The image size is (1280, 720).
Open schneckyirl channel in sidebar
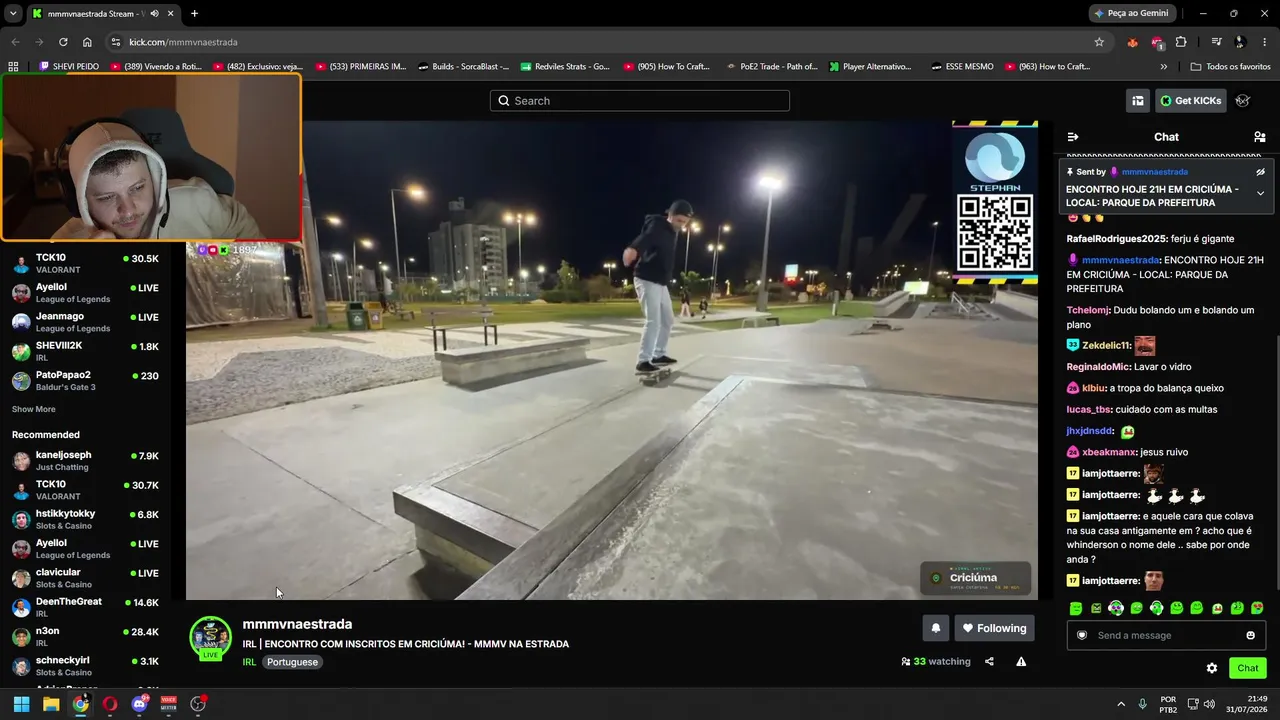[85, 666]
